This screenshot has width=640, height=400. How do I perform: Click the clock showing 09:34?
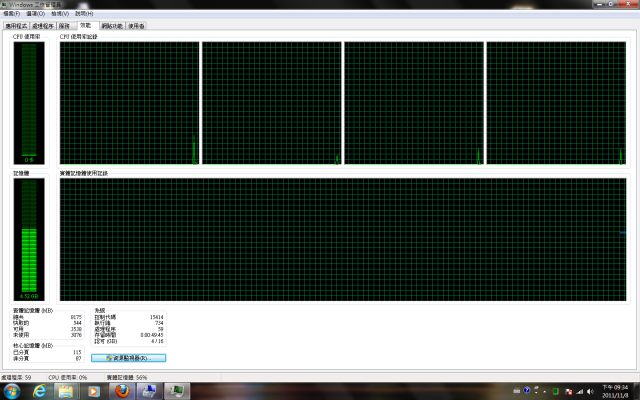(615, 391)
